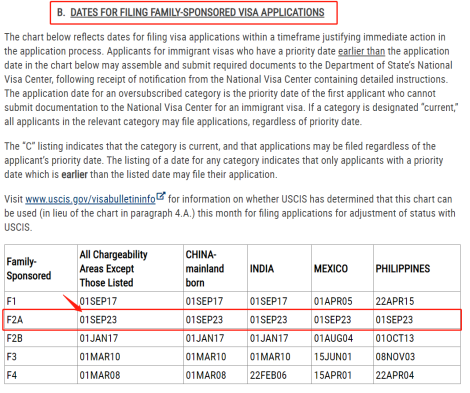Click the external link icon after visabulletininfo
The width and height of the screenshot is (470, 393).
[161, 196]
